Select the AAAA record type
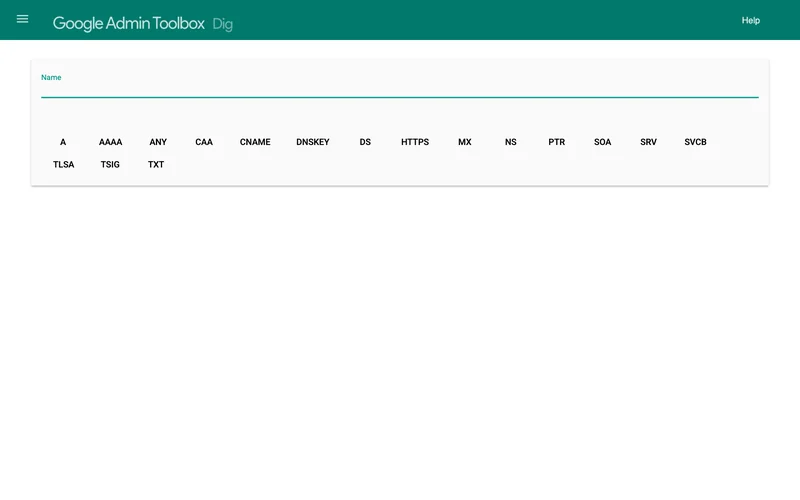The image size is (800, 500). click(x=110, y=142)
